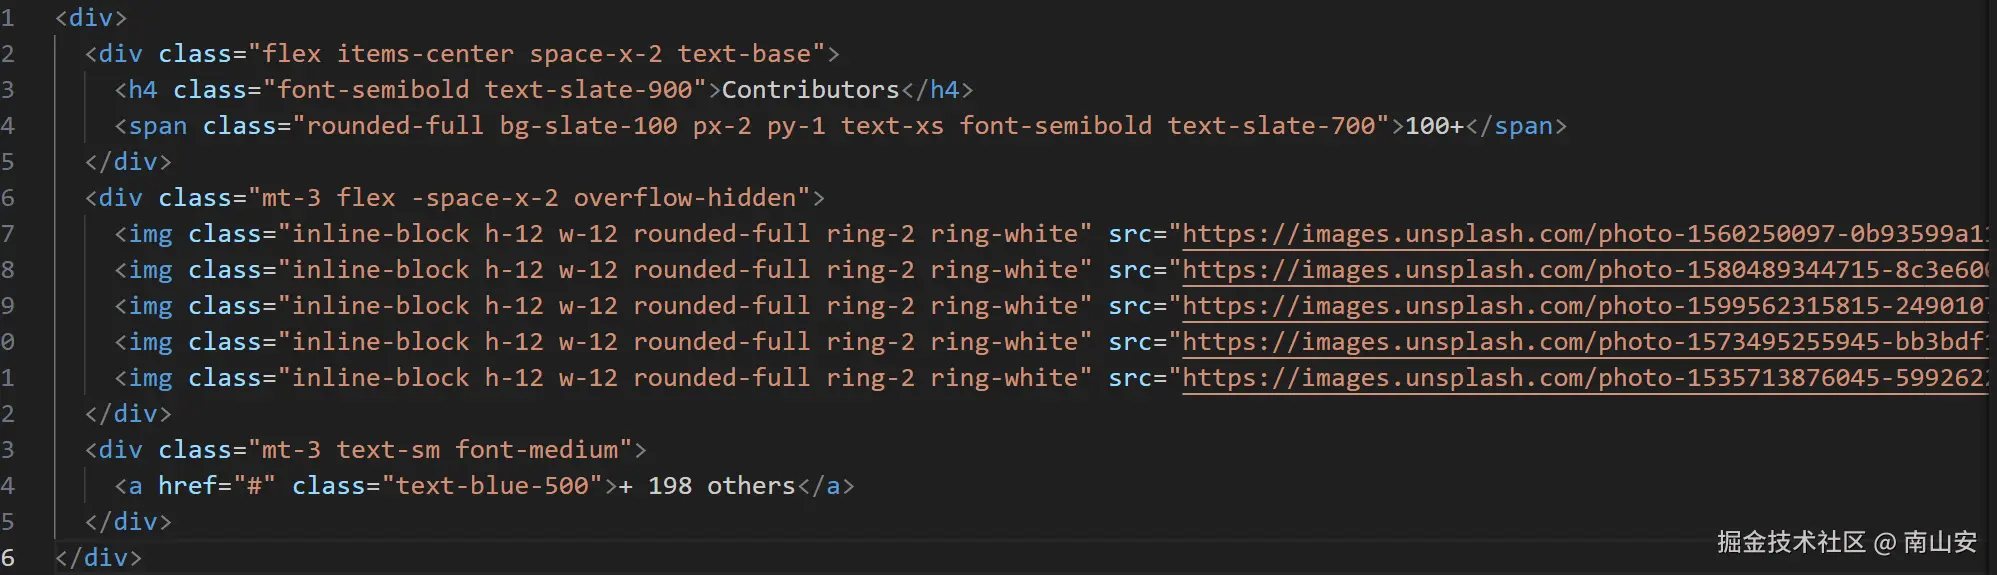Viewport: 1997px width, 575px height.
Task: Click the src link with photo-1573495255945
Action: pyautogui.click(x=1580, y=342)
